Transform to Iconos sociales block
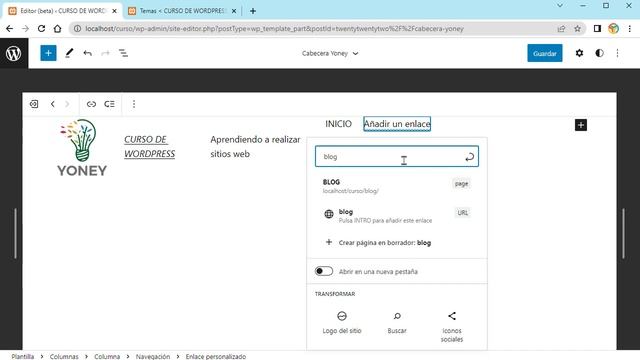Screen dimensions: 640x360 pos(452,327)
